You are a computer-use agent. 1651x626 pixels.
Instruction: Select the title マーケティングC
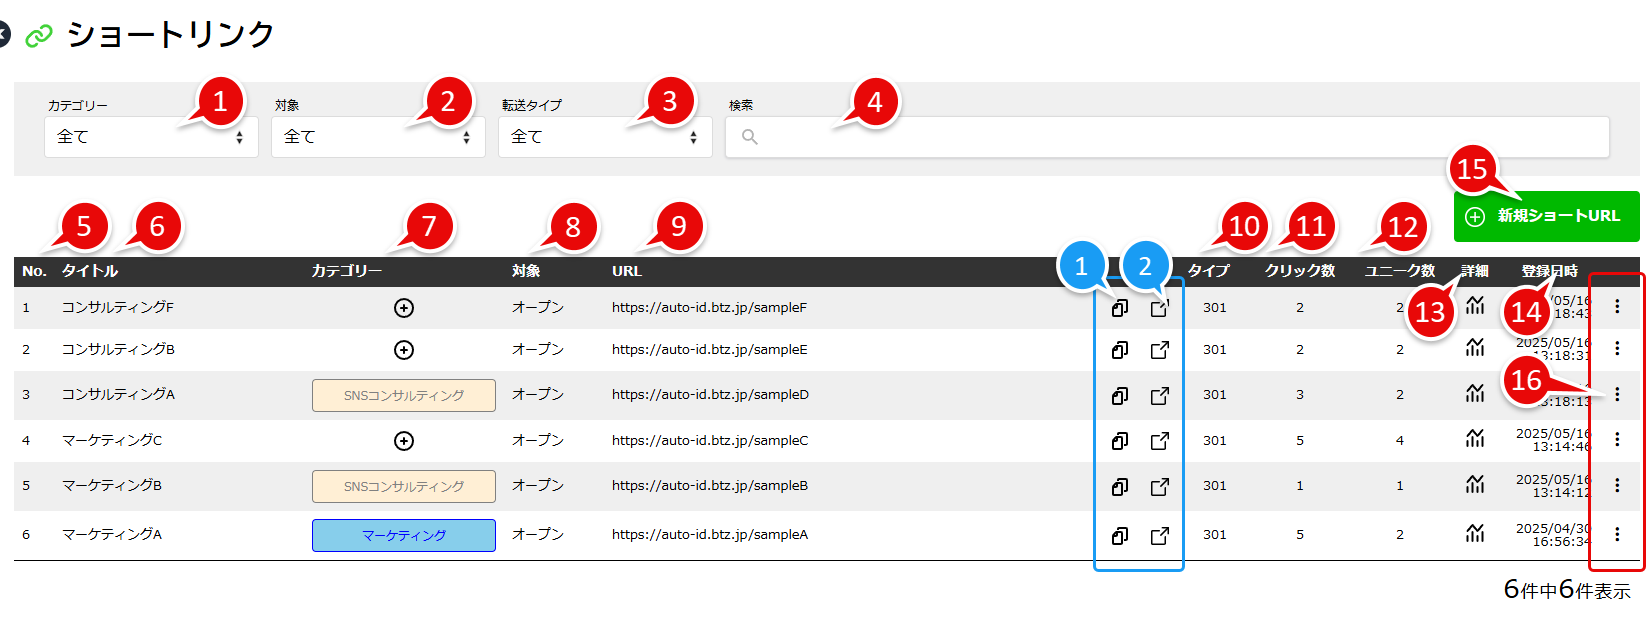point(112,440)
